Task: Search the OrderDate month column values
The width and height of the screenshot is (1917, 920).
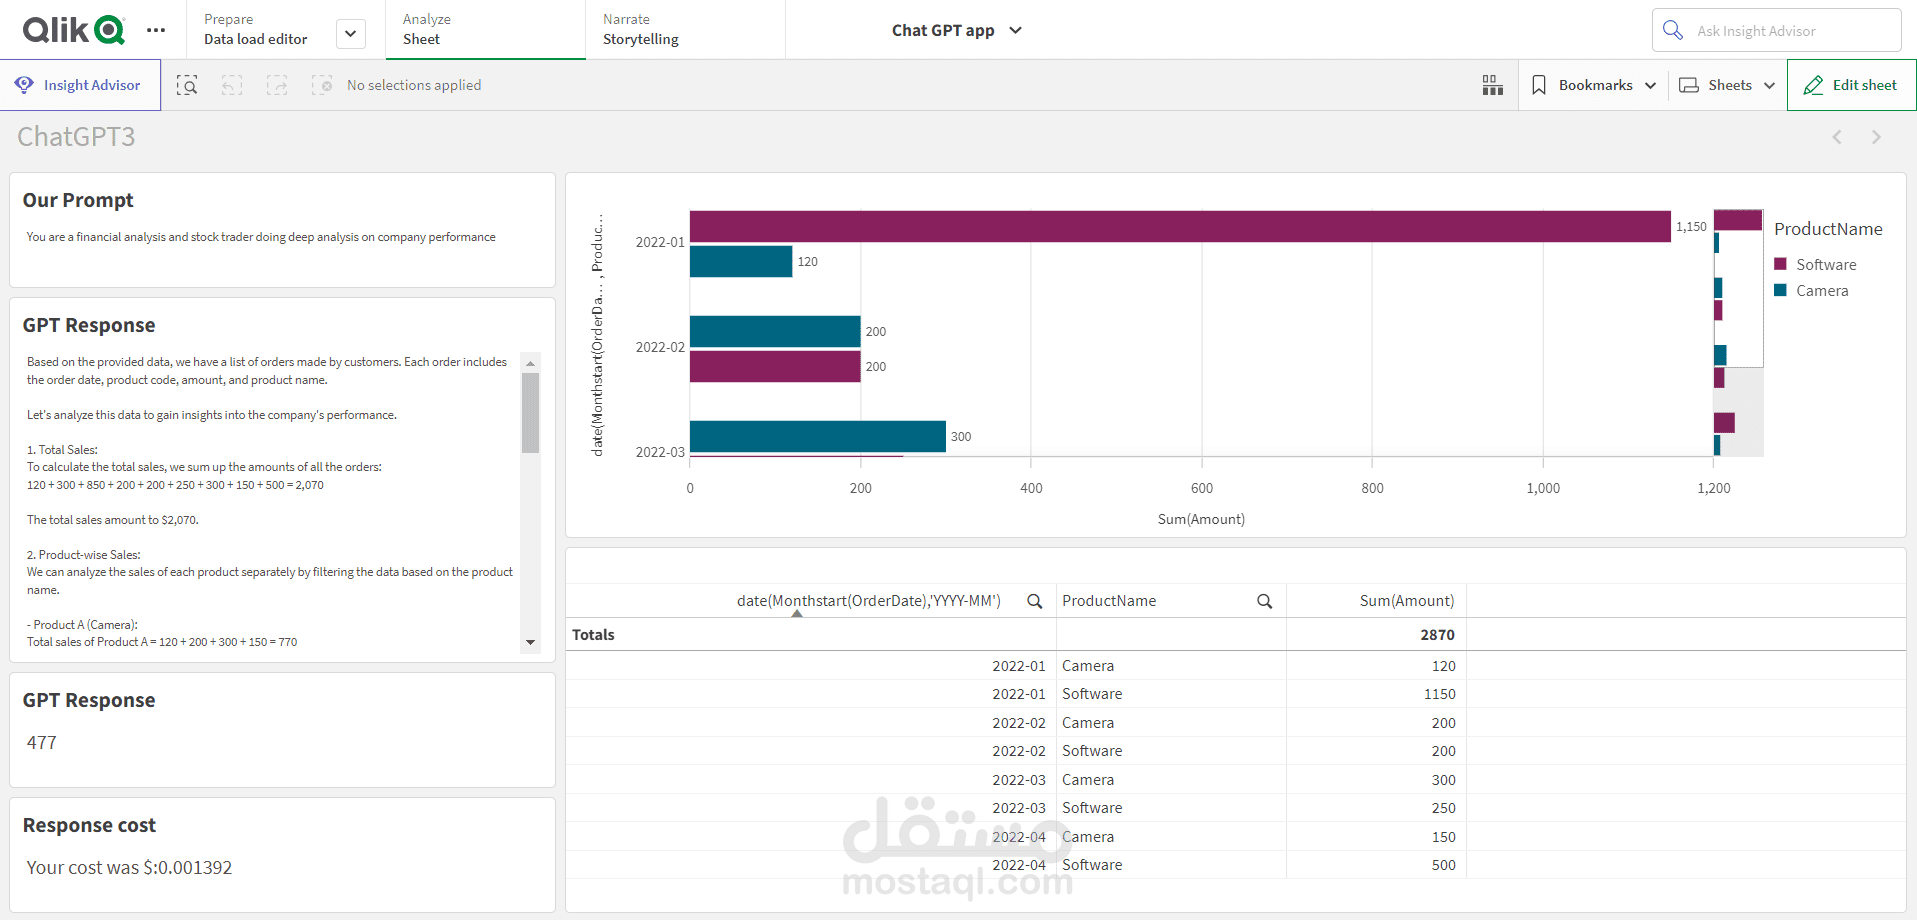Action: pos(1035,601)
